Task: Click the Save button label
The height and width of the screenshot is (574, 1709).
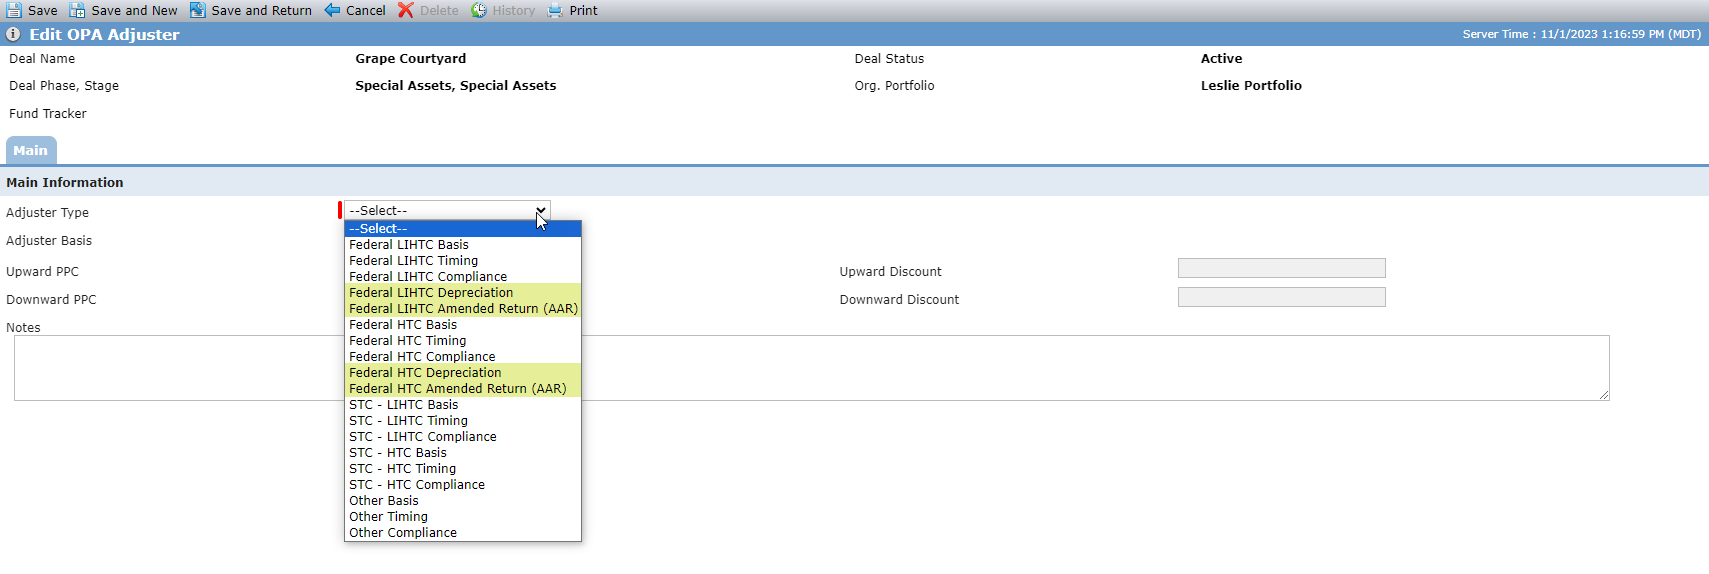Action: (43, 10)
